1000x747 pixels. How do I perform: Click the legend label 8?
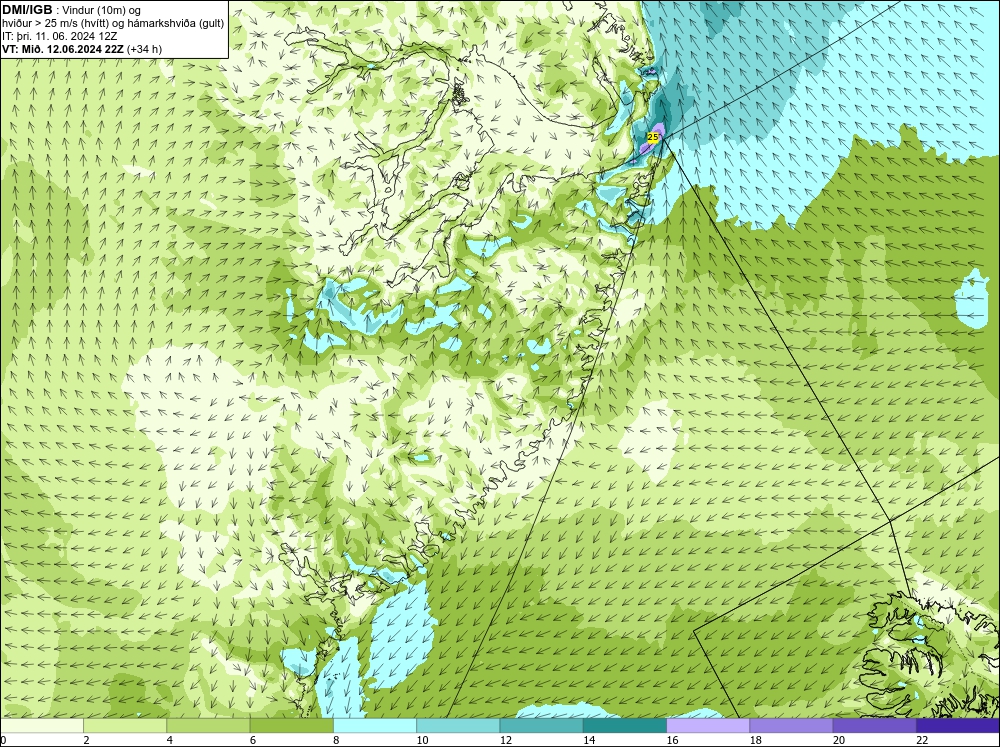[x=335, y=740]
